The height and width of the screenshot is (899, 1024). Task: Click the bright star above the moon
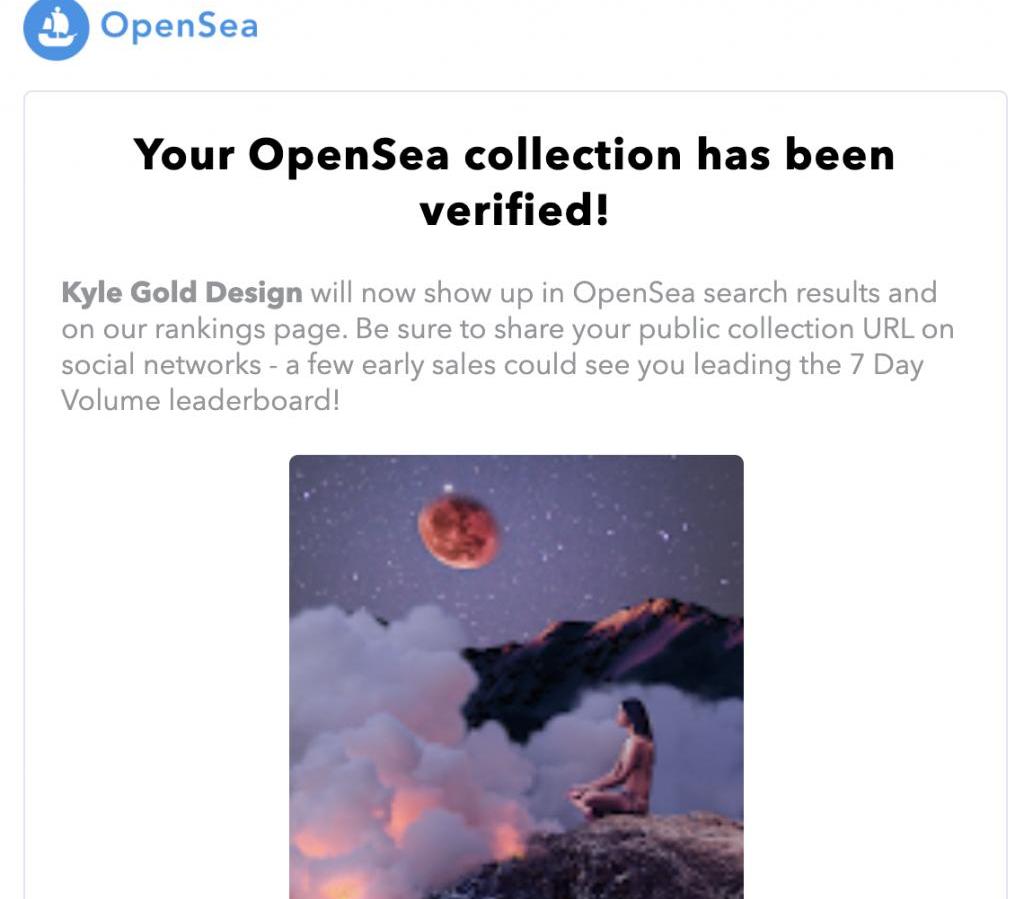tap(448, 488)
